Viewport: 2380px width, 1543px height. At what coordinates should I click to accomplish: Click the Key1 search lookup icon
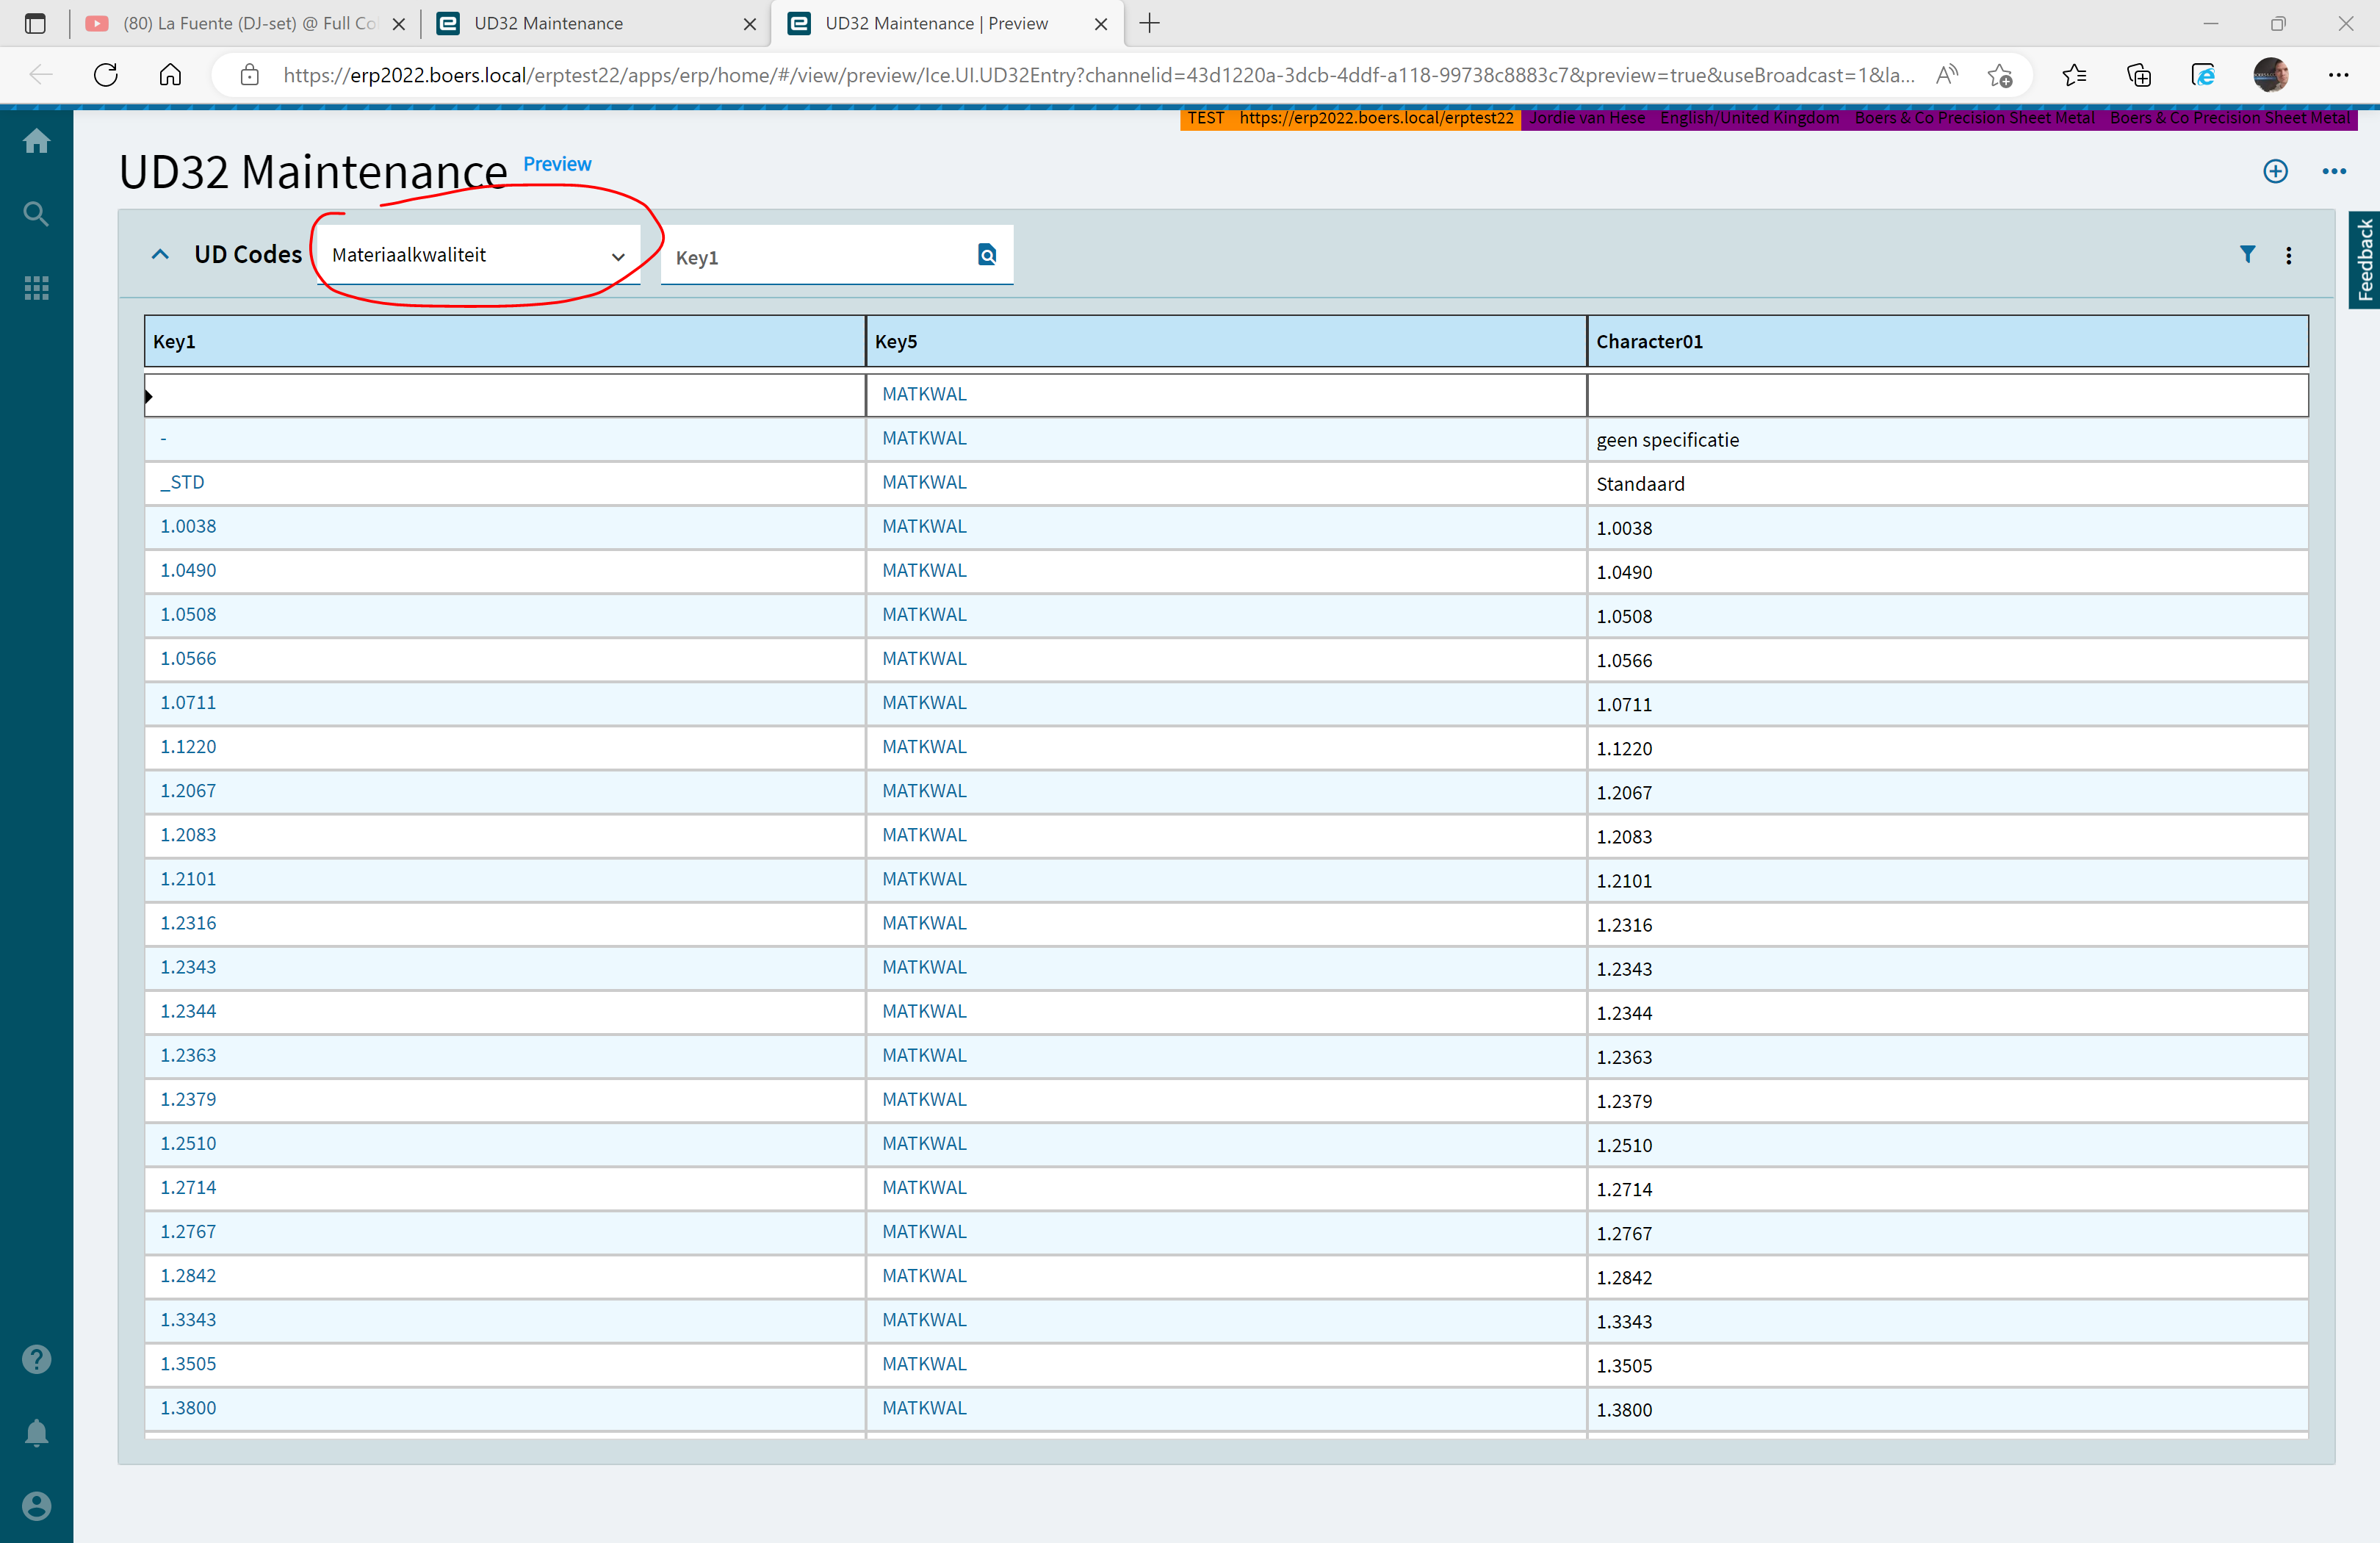pos(987,255)
